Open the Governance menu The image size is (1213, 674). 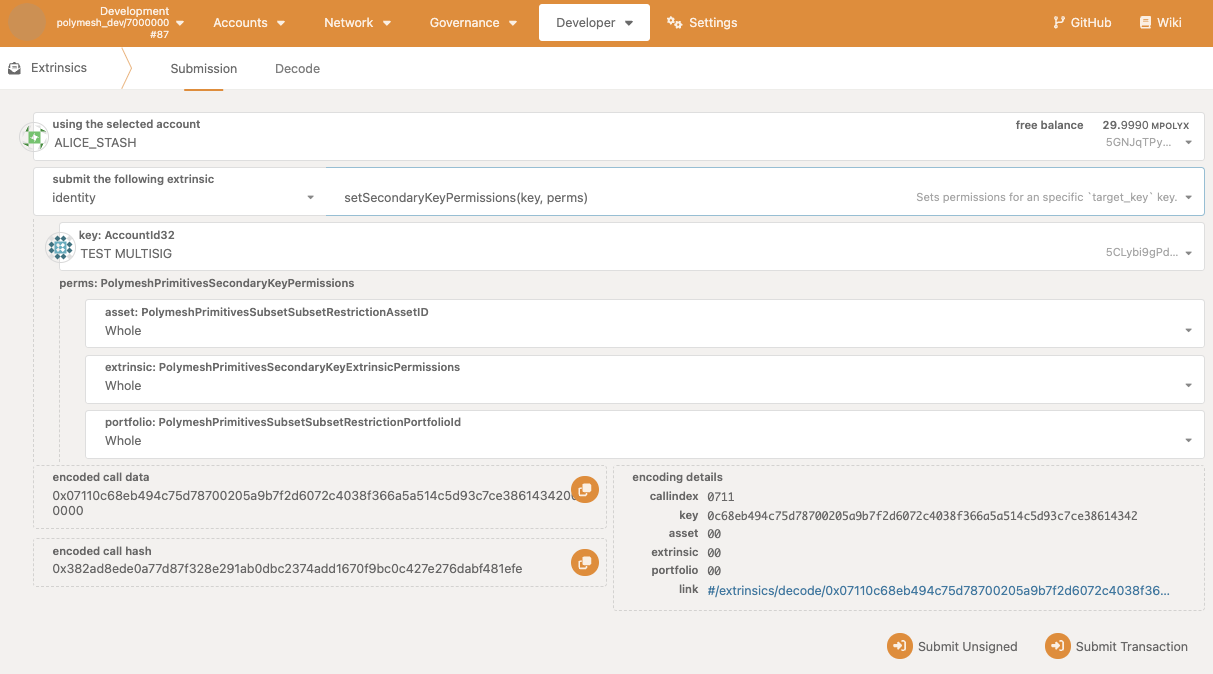tap(473, 22)
